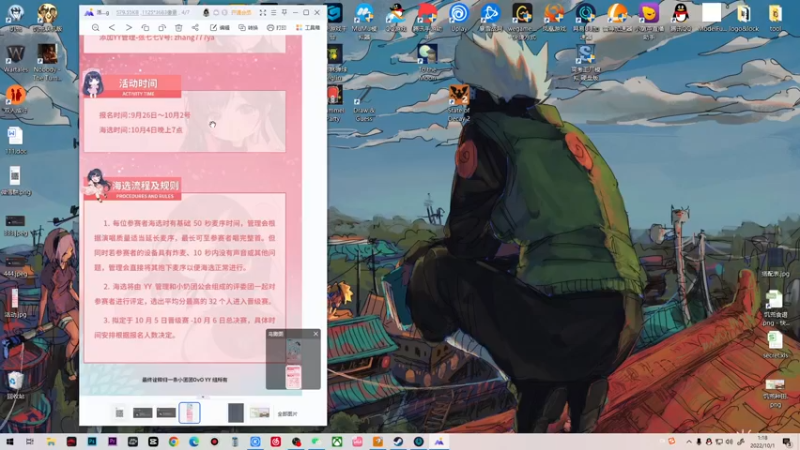
Task: Open the Draw & Guess desktop shortcut
Action: (364, 104)
